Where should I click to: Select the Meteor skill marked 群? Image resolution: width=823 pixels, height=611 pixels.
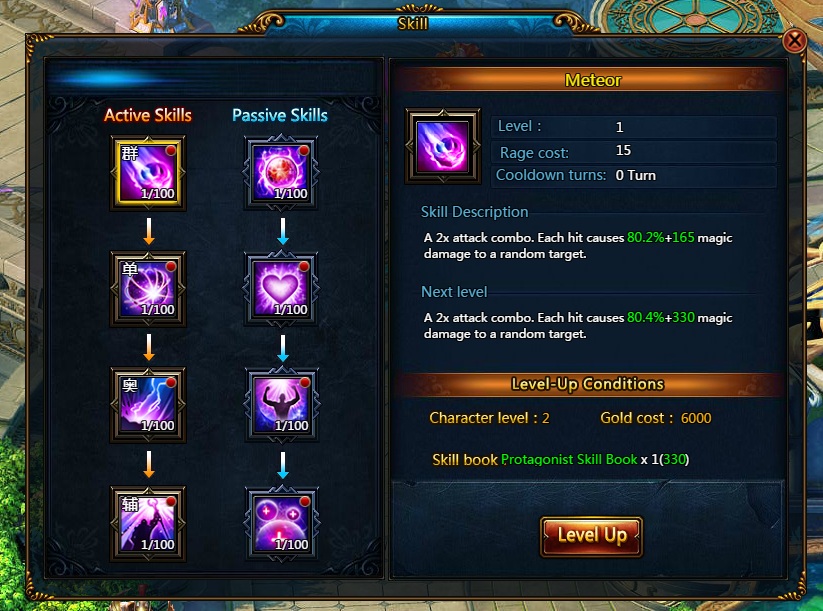[148, 173]
